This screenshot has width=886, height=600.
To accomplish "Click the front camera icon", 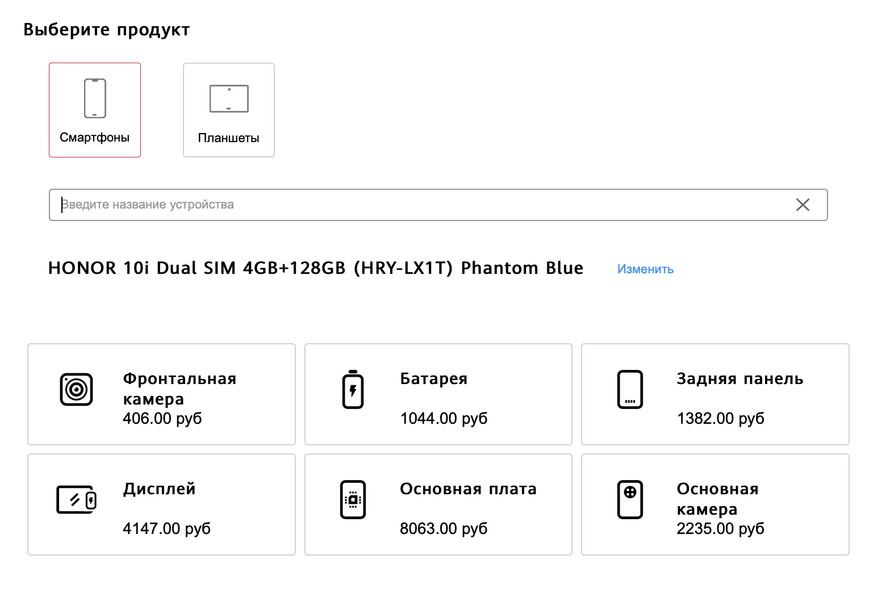I will (x=76, y=389).
